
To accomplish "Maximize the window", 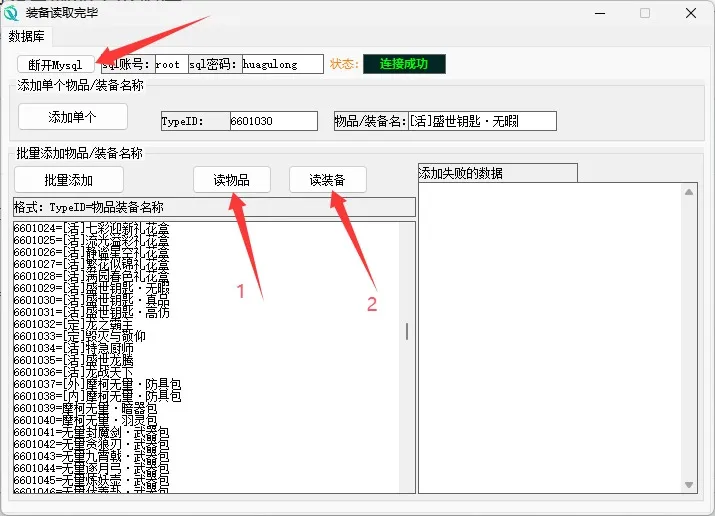I will [x=645, y=13].
